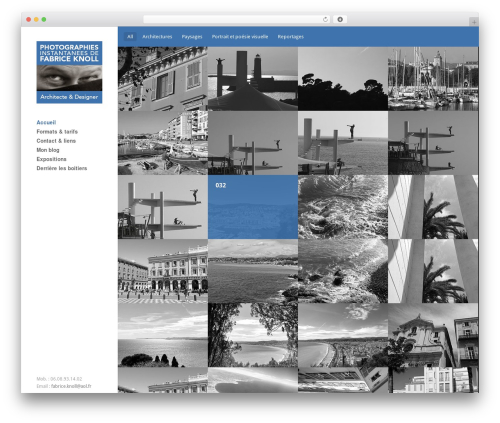The image size is (500, 423).
Task: Open the harbor with waterfront buildings photo
Action: click(163, 143)
